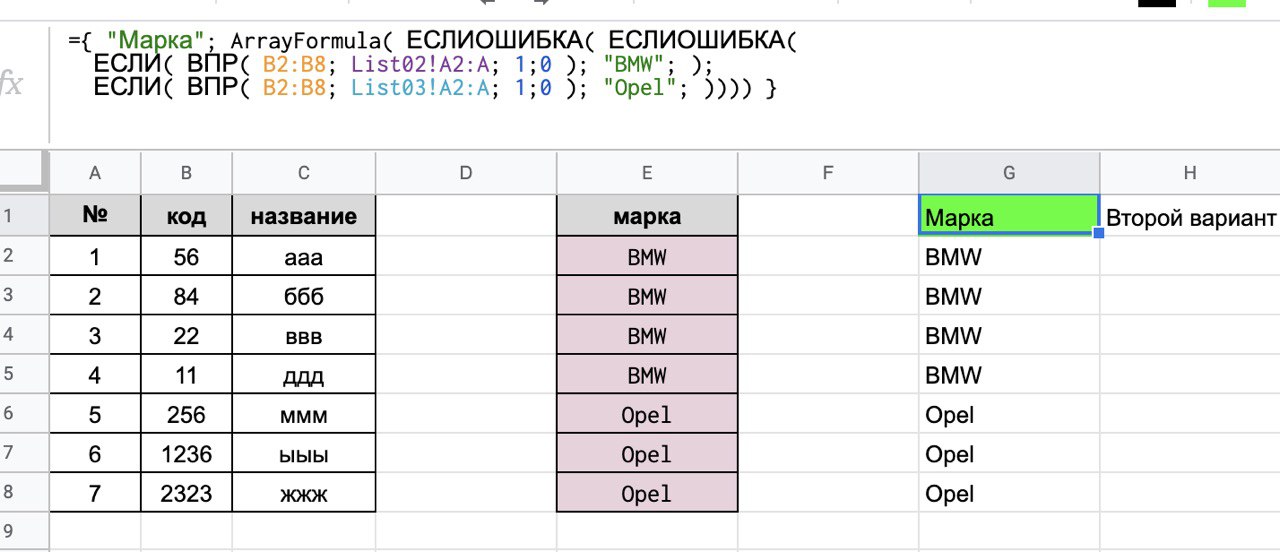1280x552 pixels.
Task: Select row 3 header
Action: (x=24, y=296)
